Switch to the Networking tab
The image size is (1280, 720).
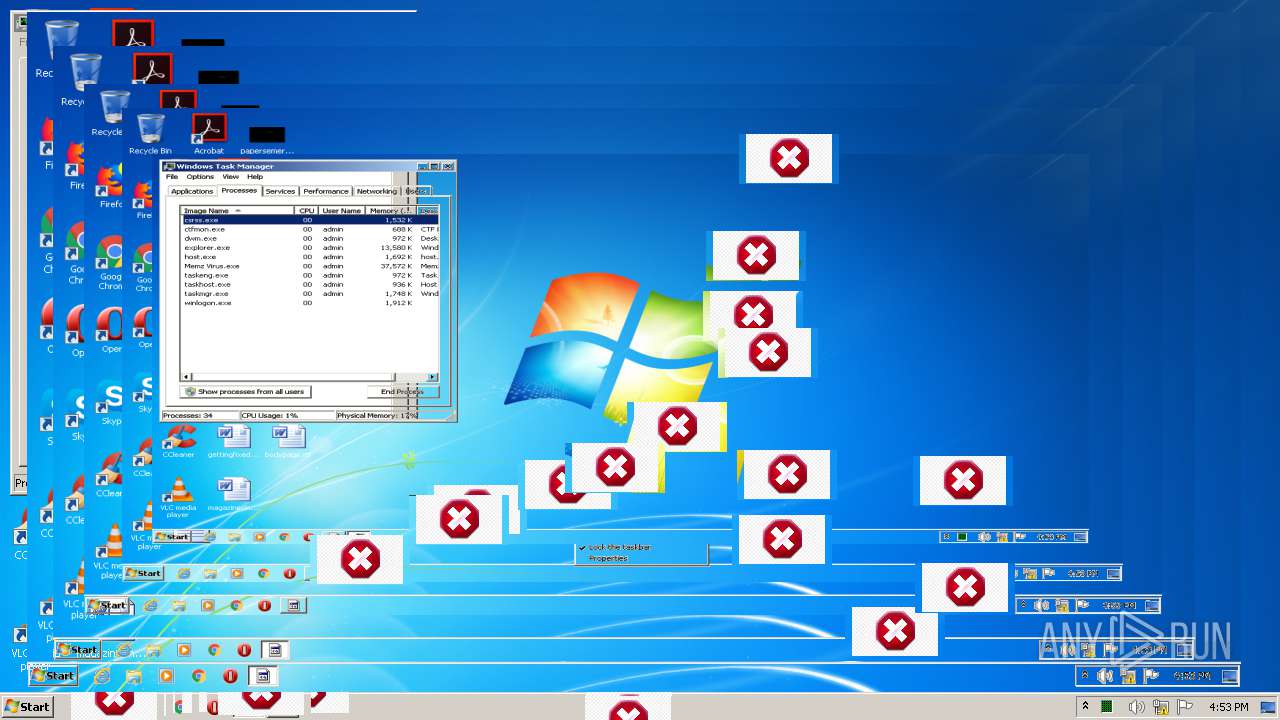[x=376, y=191]
